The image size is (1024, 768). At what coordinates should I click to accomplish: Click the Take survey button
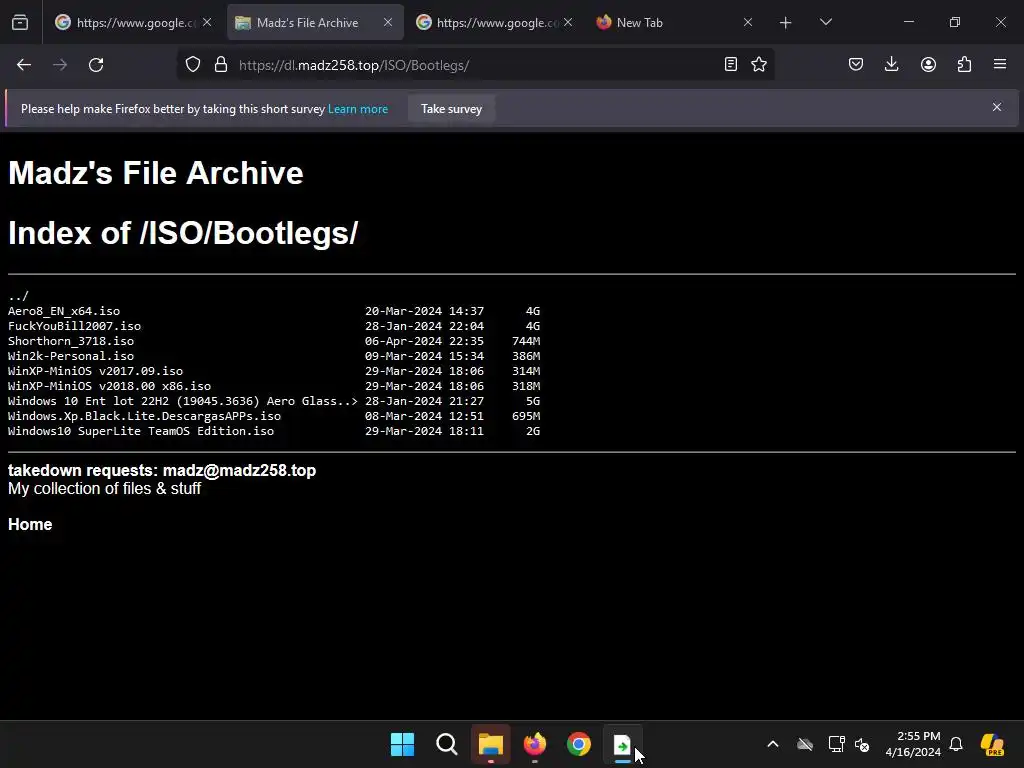451,109
